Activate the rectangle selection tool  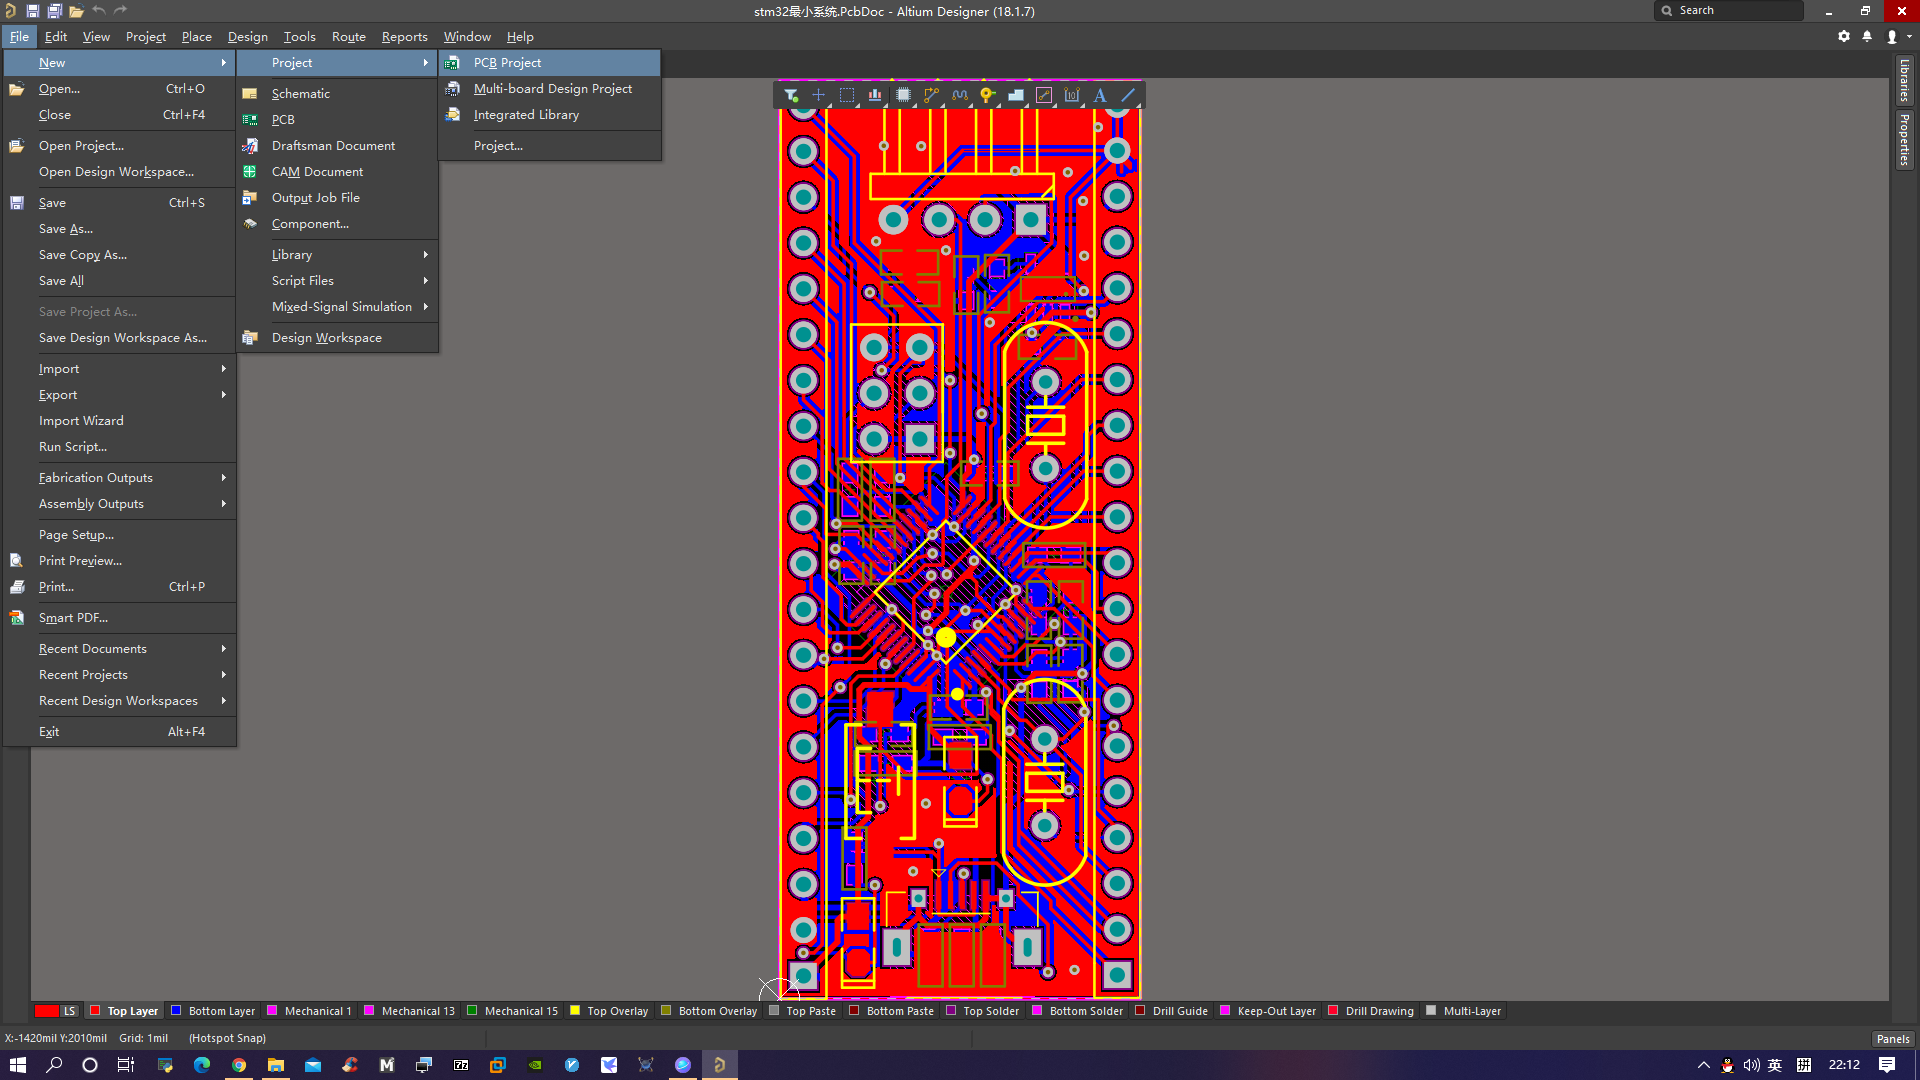click(847, 95)
